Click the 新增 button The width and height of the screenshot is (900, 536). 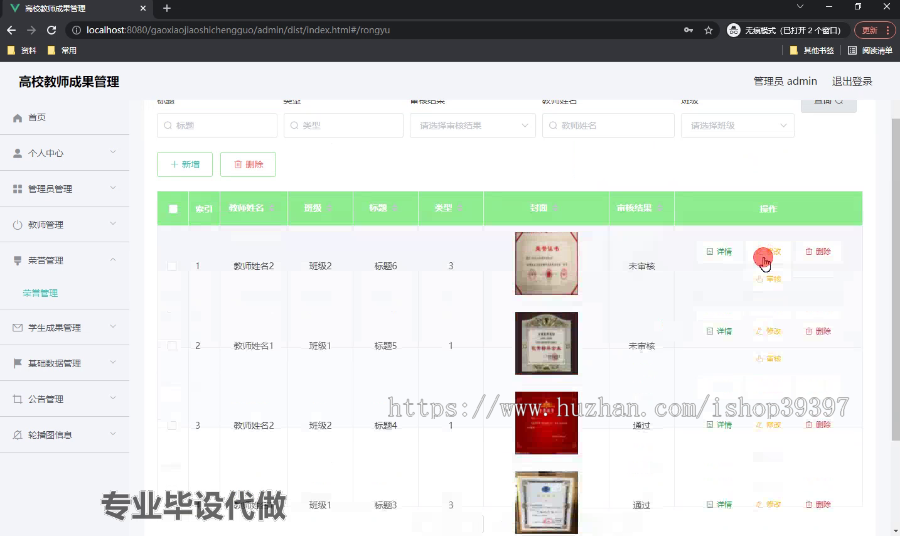point(185,164)
